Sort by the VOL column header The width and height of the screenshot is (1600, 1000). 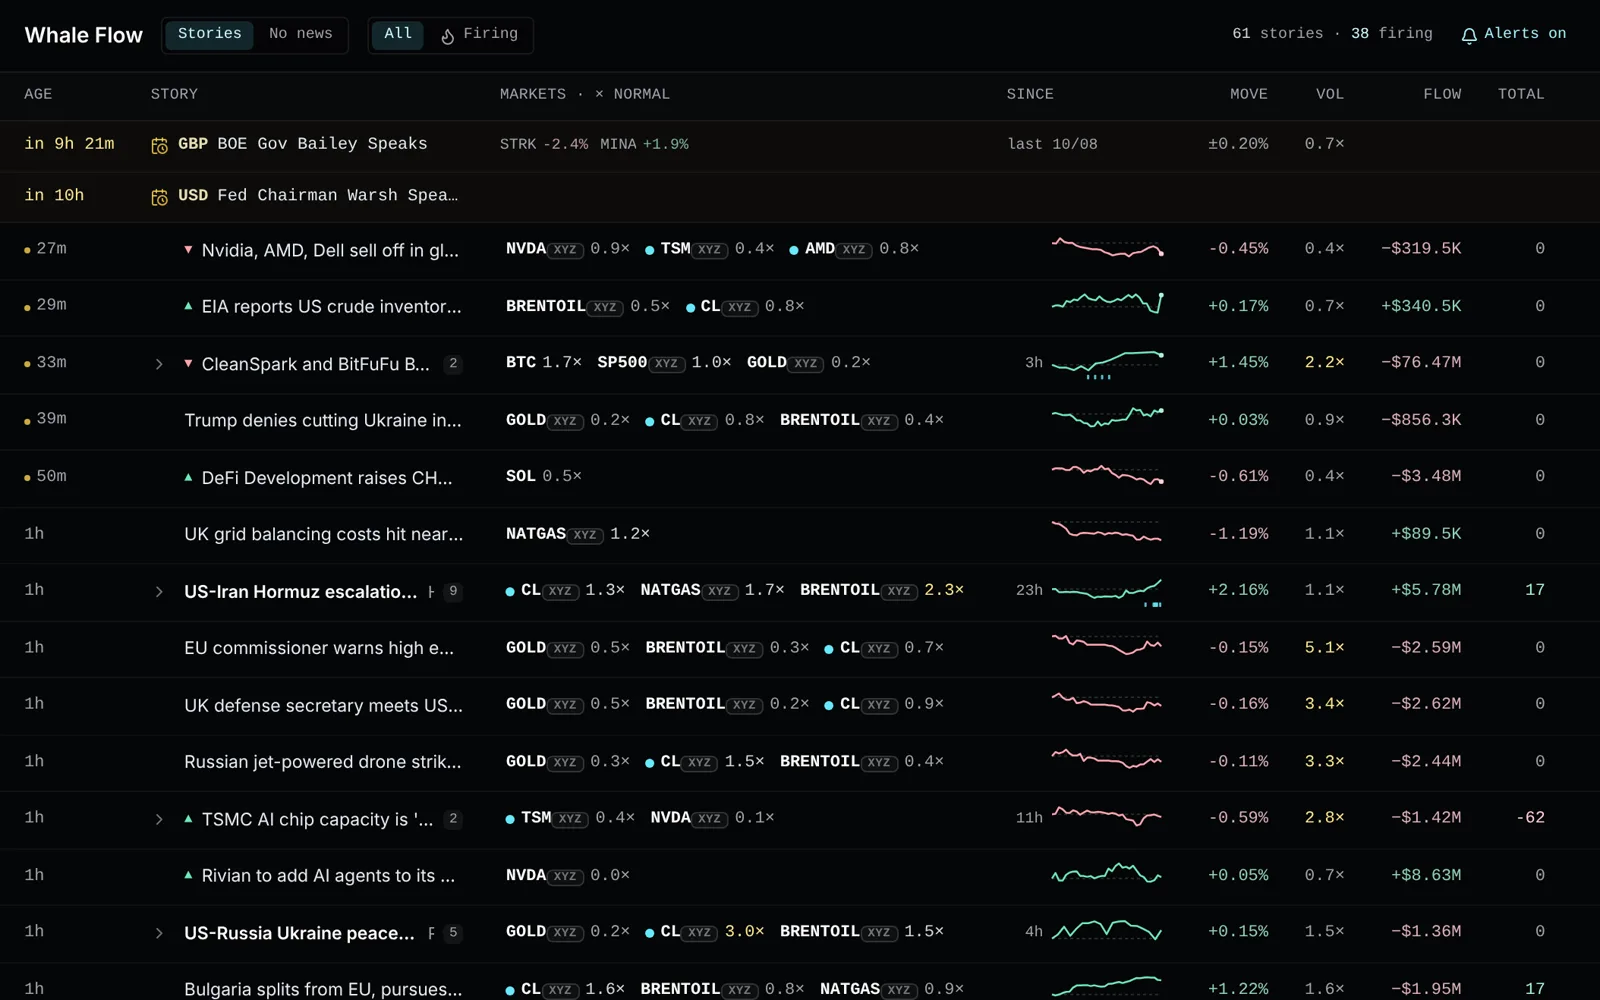coord(1330,94)
